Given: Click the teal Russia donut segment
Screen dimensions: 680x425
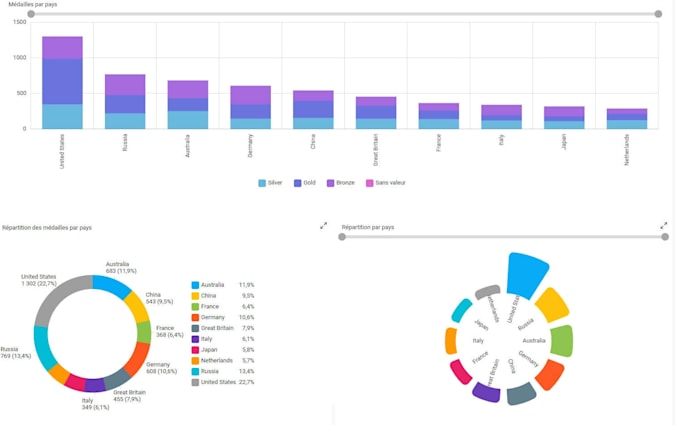Looking at the screenshot, I should (x=42, y=347).
